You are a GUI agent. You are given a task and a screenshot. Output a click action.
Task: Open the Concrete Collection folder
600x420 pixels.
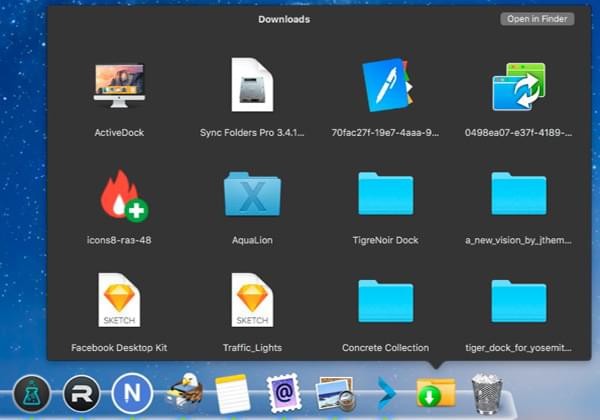click(x=386, y=301)
